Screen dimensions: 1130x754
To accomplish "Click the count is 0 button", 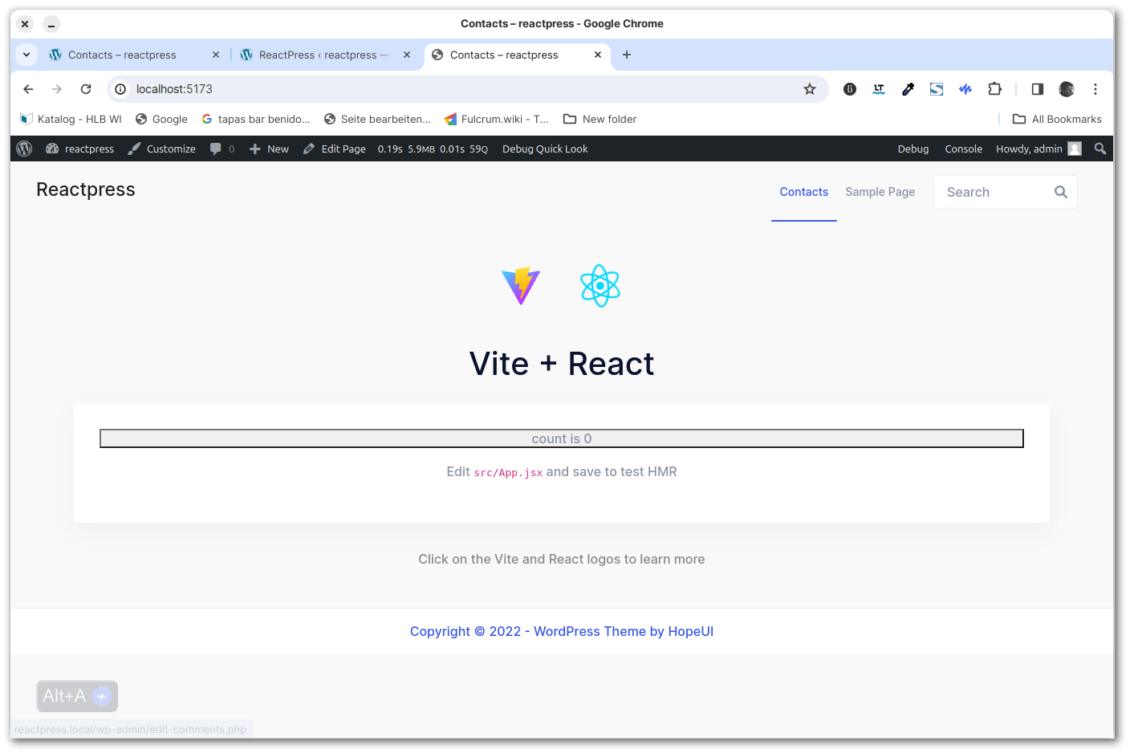I will point(561,438).
